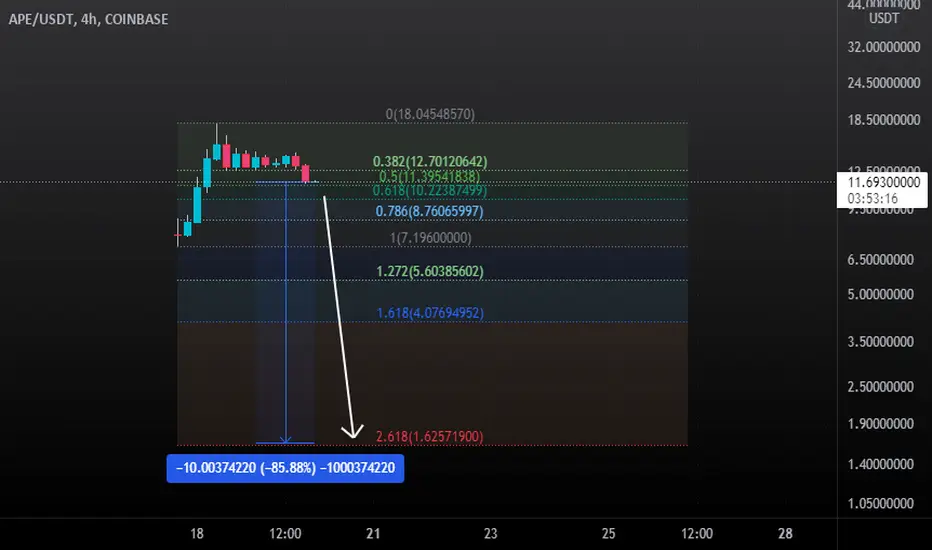Click date 21 on the time axis
The image size is (932, 550).
373,533
